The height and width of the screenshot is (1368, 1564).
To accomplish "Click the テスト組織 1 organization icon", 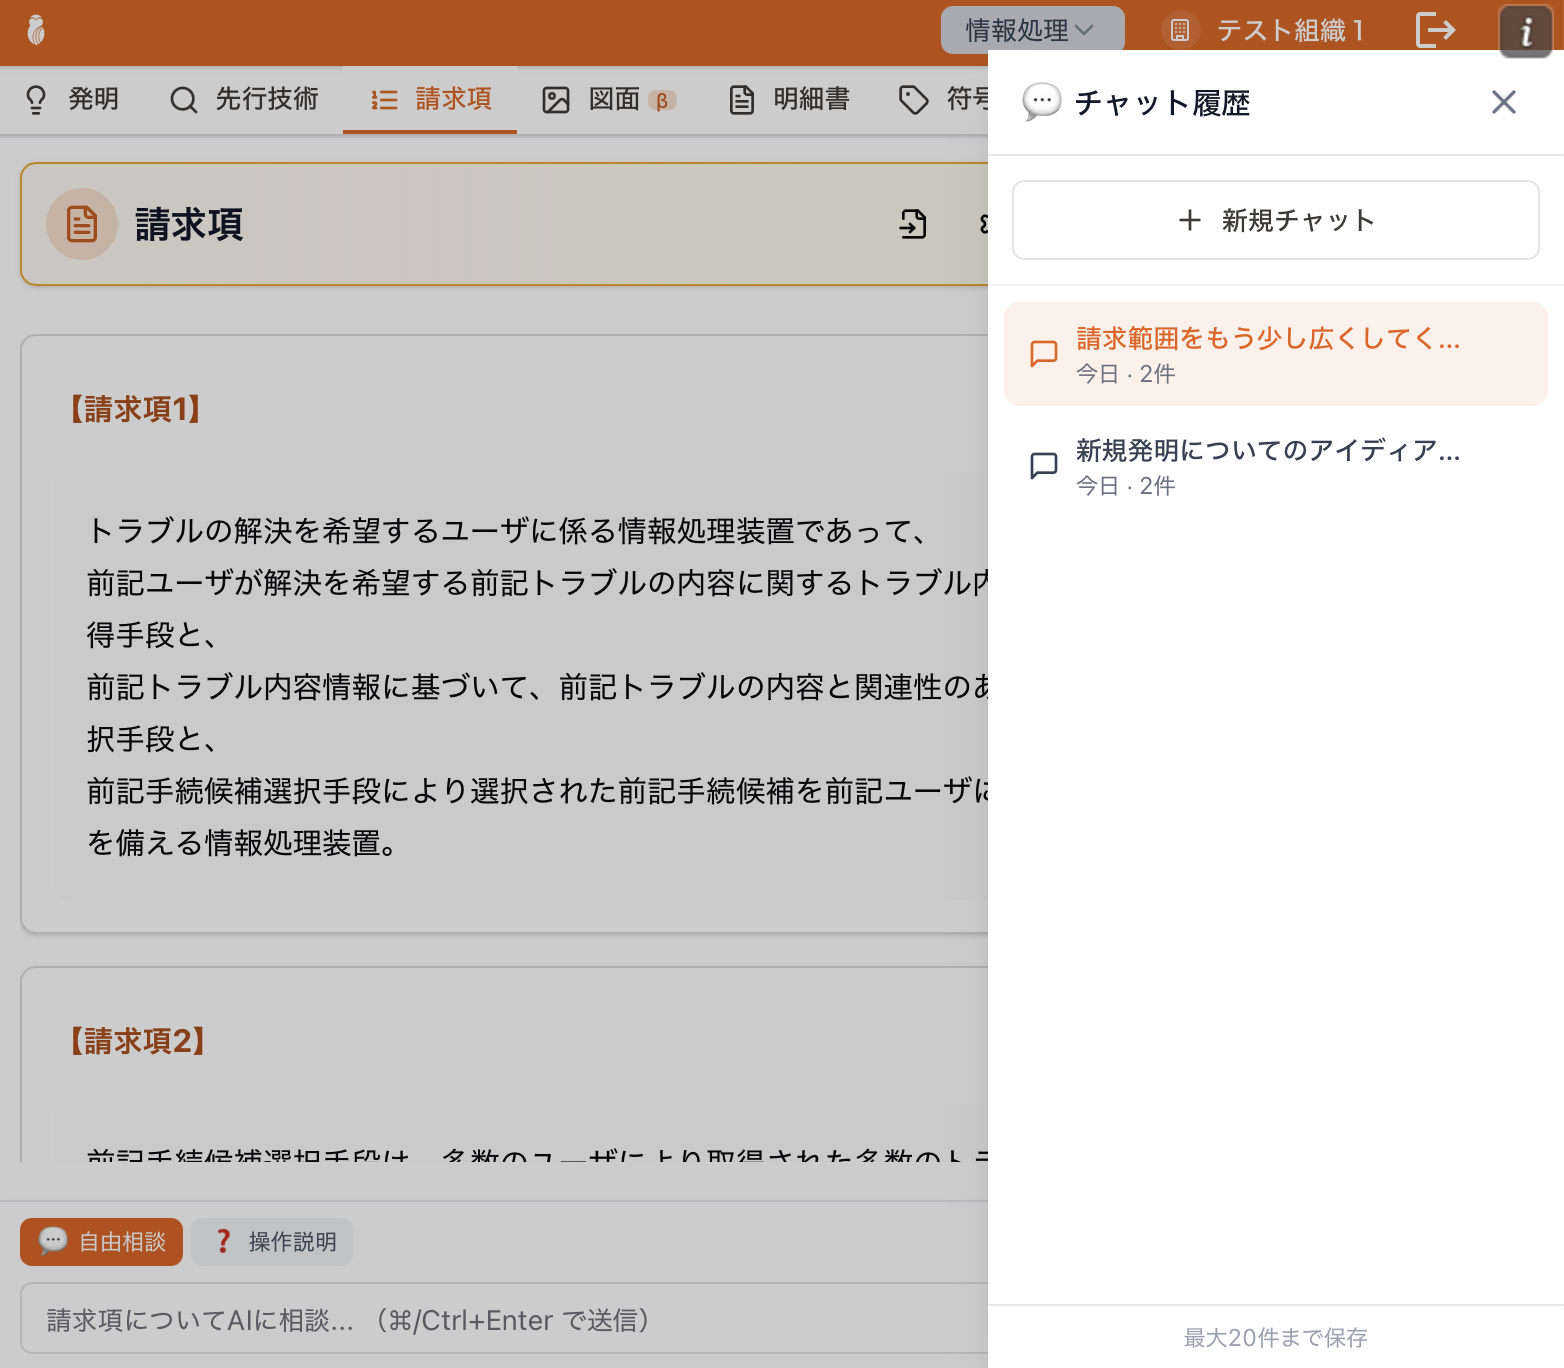I will point(1180,30).
